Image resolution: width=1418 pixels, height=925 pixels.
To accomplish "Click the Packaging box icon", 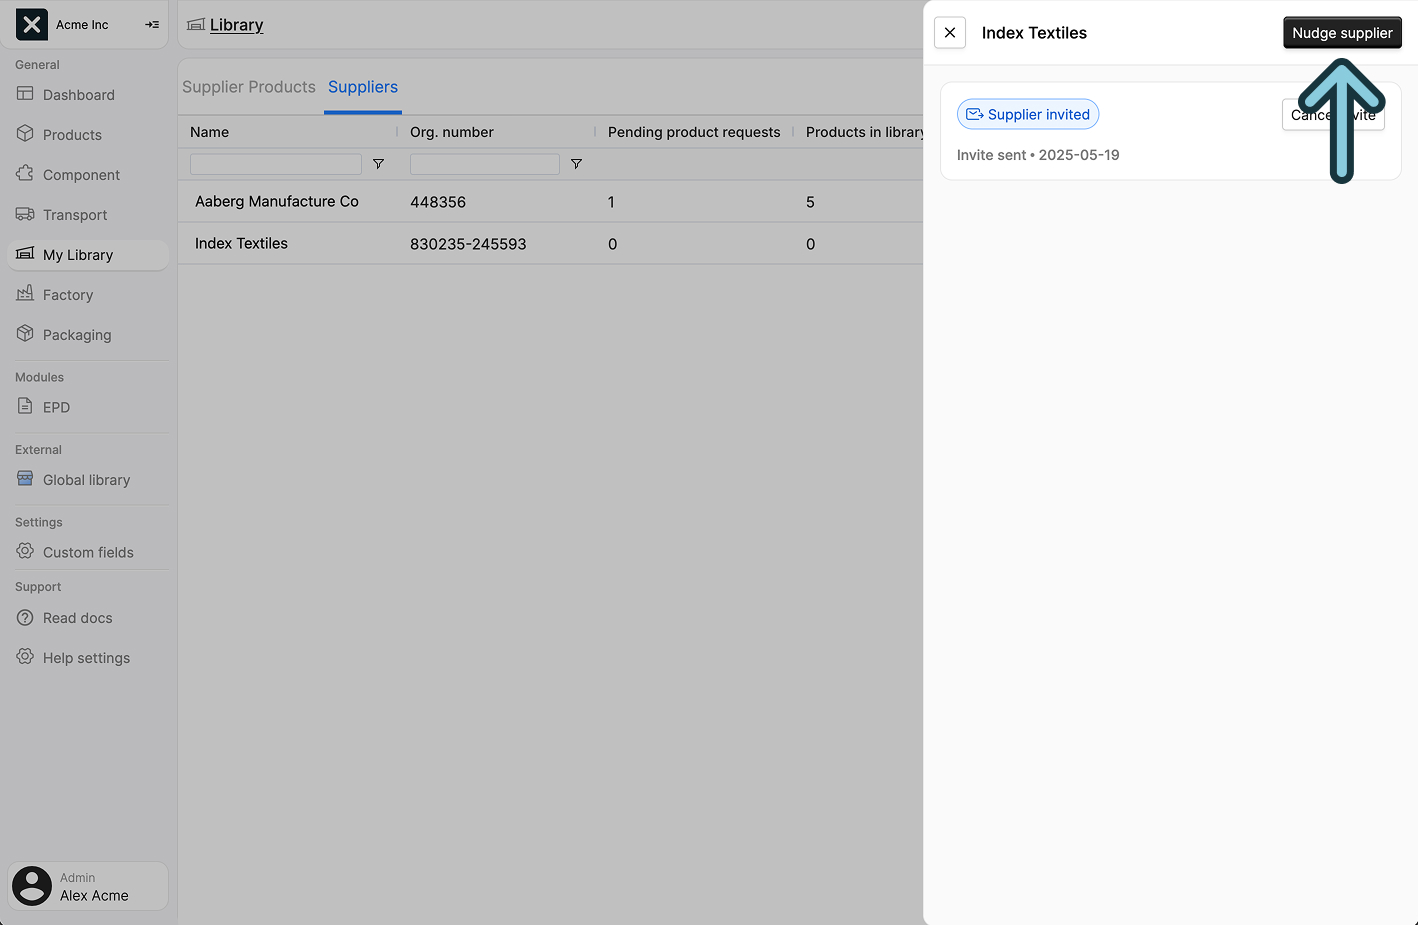I will tap(25, 334).
